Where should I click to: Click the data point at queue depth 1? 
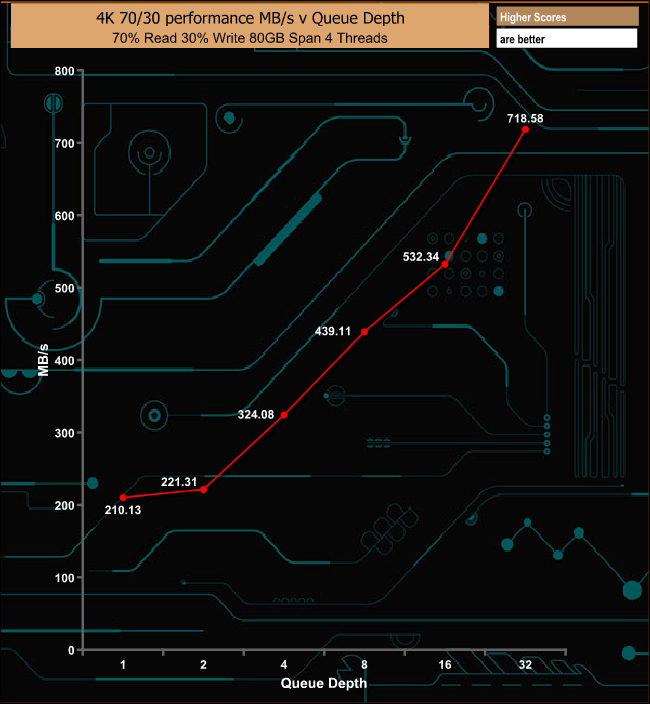[x=123, y=498]
